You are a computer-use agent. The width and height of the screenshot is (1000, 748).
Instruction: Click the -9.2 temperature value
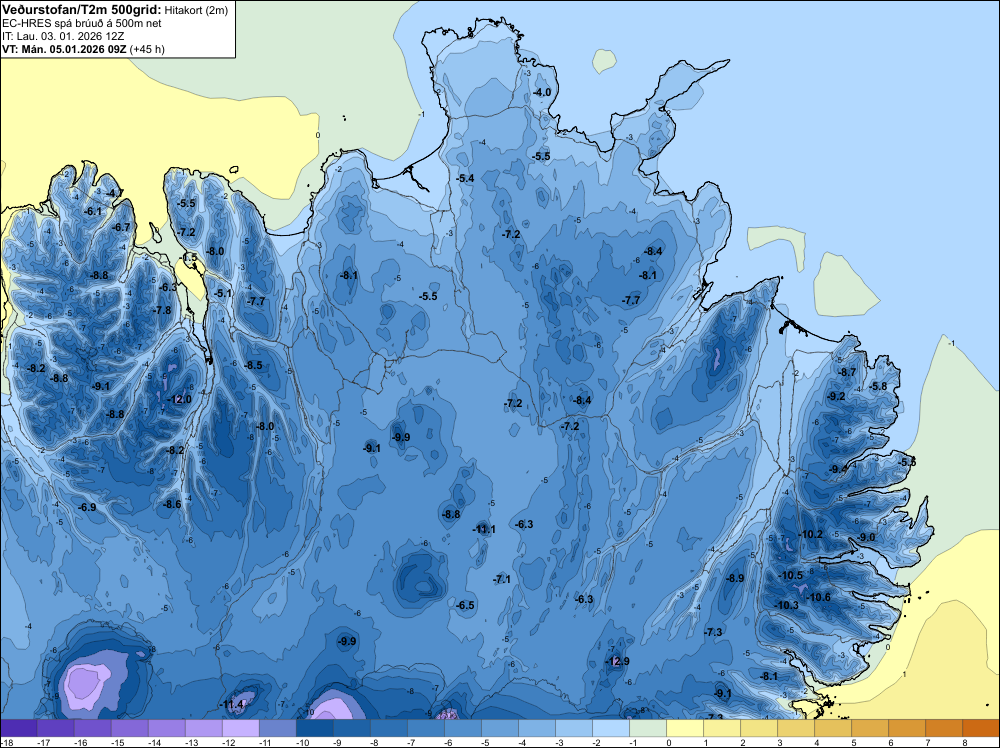(836, 397)
